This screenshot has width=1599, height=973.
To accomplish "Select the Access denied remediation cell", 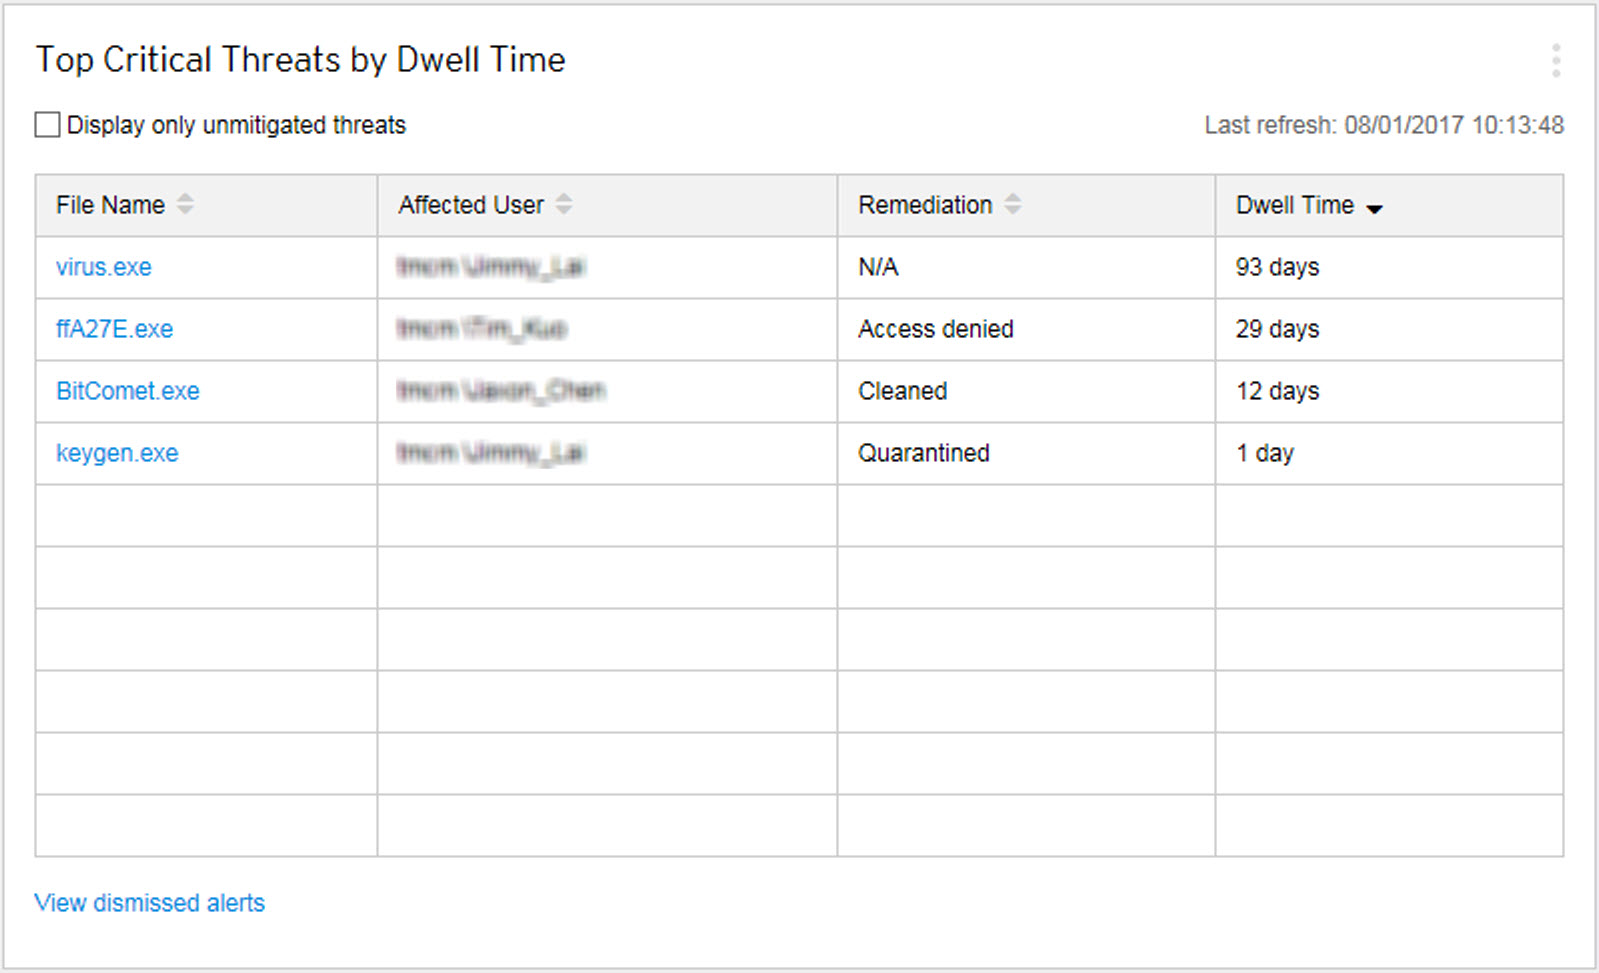I will pyautogui.click(x=936, y=329).
